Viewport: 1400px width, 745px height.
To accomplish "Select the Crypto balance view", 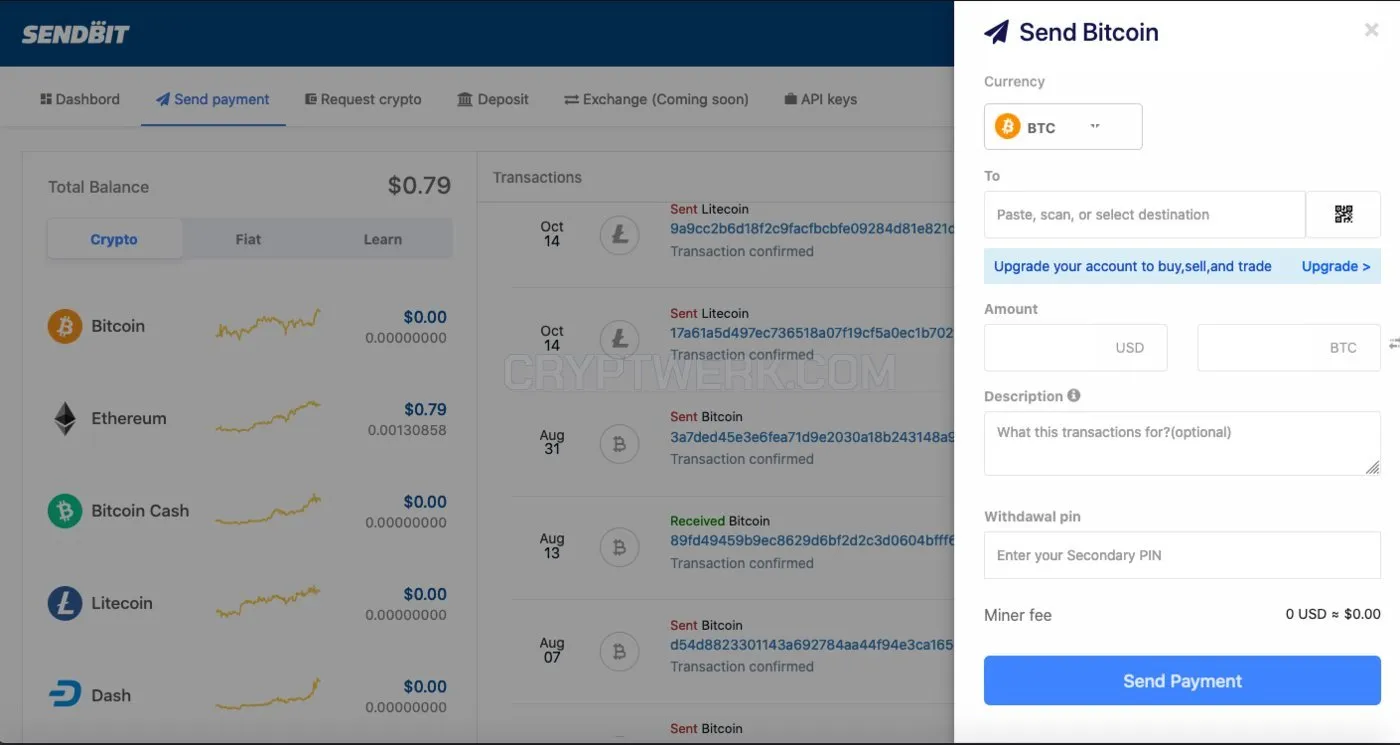I will (114, 239).
